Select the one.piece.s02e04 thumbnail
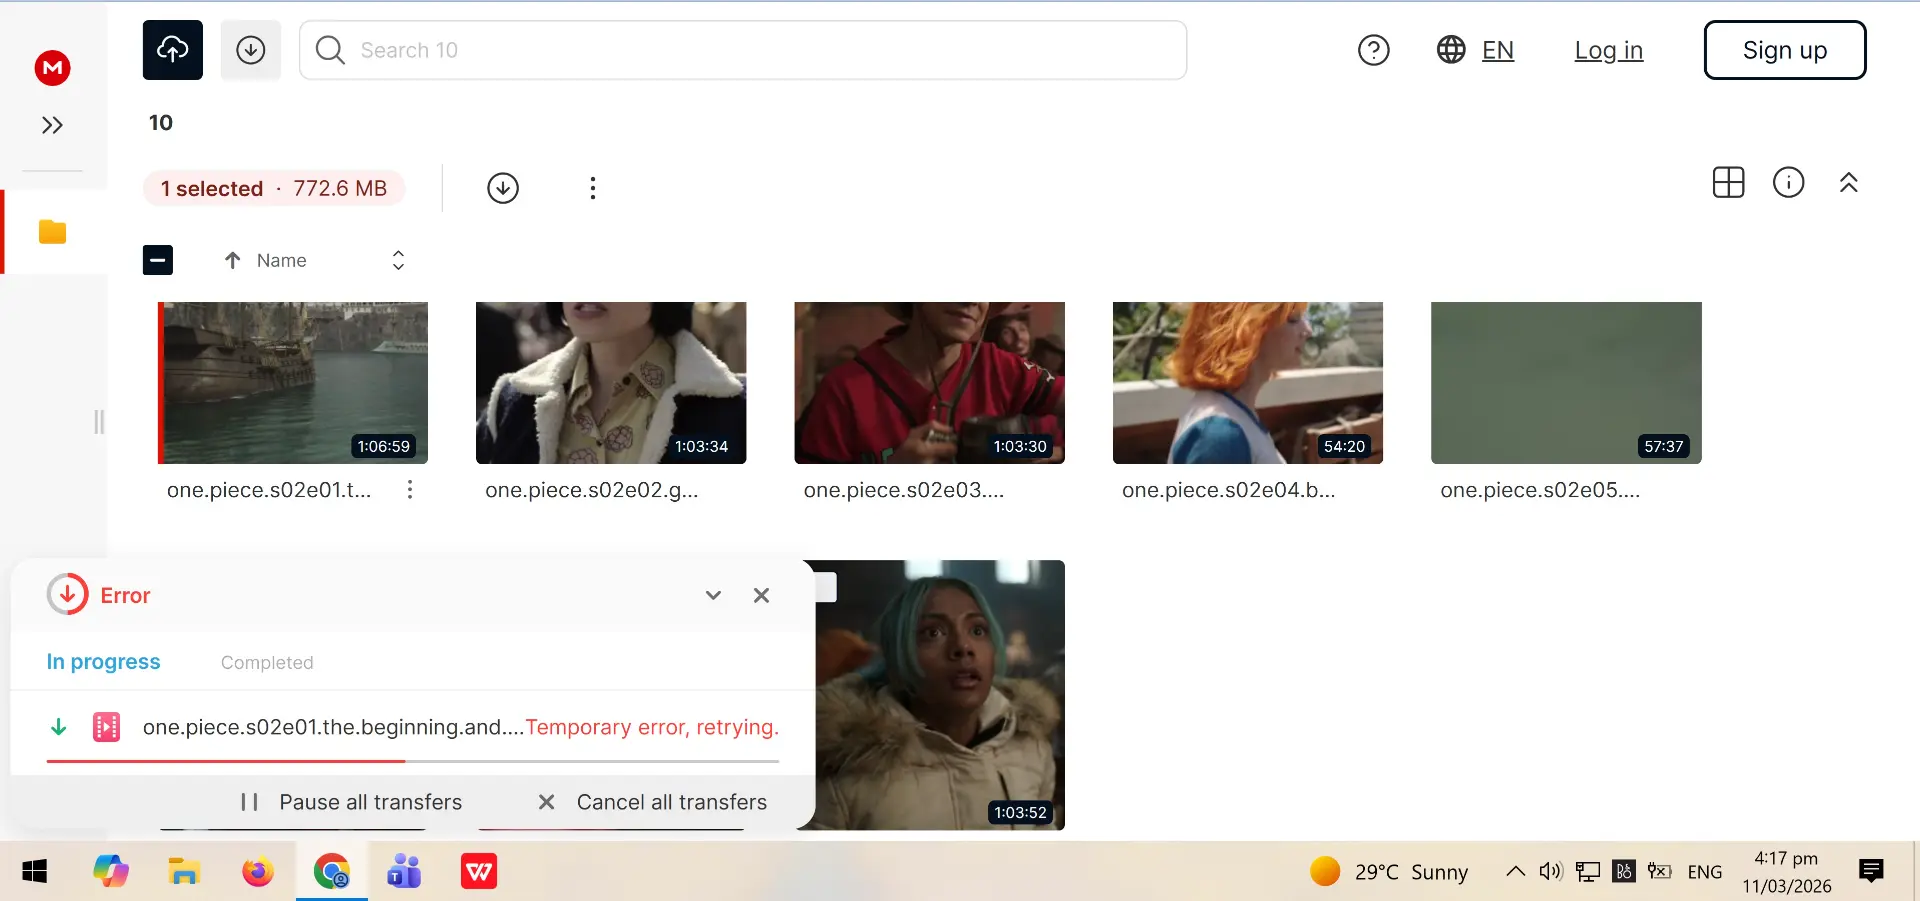The image size is (1920, 901). 1248,383
